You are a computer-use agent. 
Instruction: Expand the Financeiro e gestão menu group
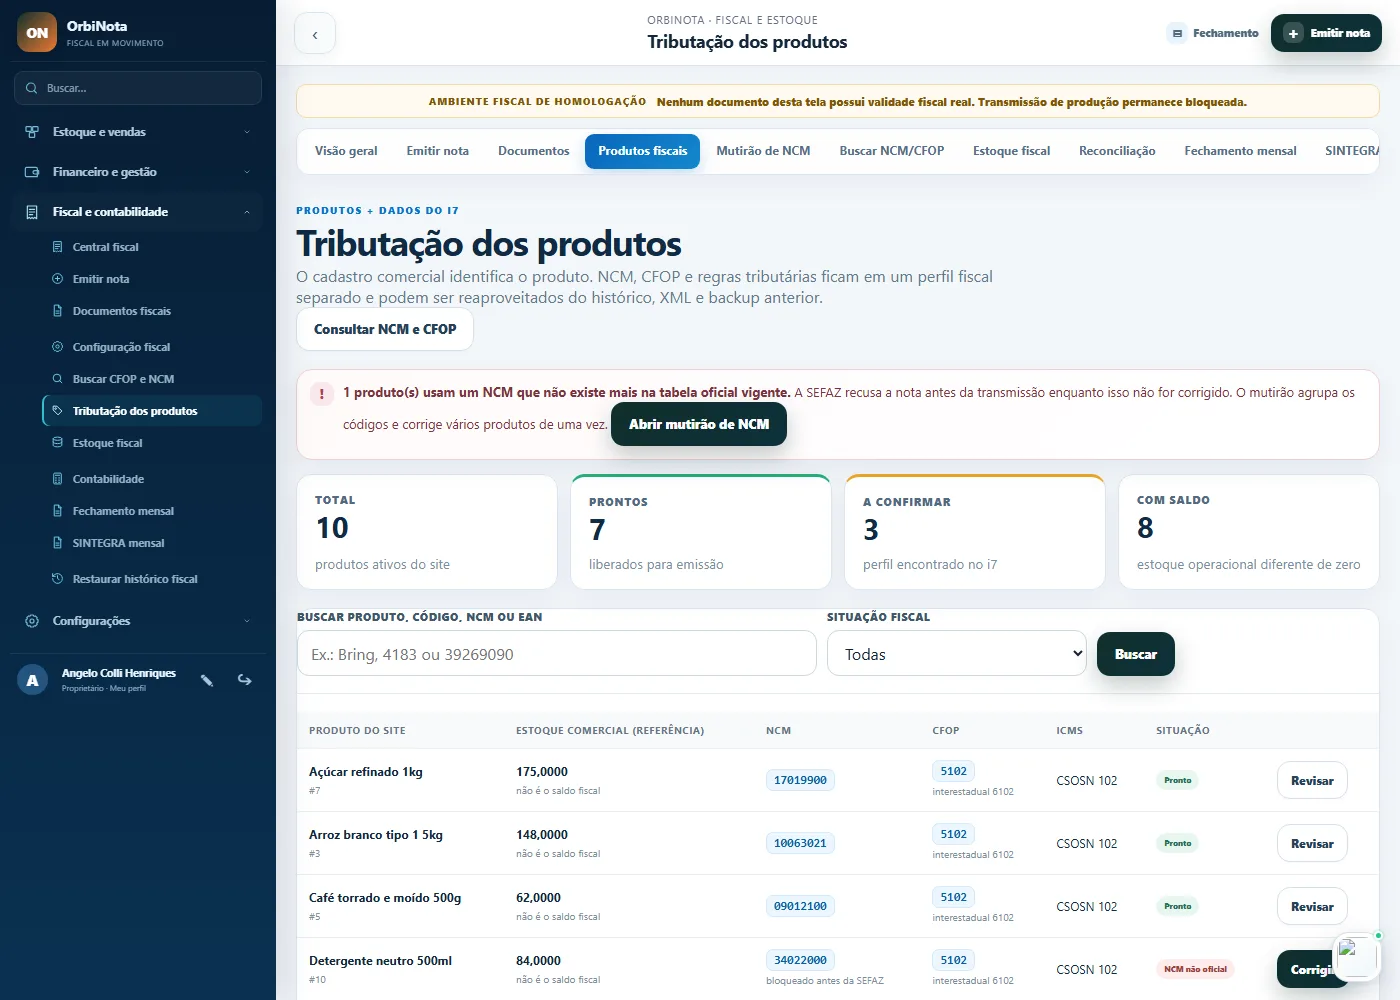[138, 172]
